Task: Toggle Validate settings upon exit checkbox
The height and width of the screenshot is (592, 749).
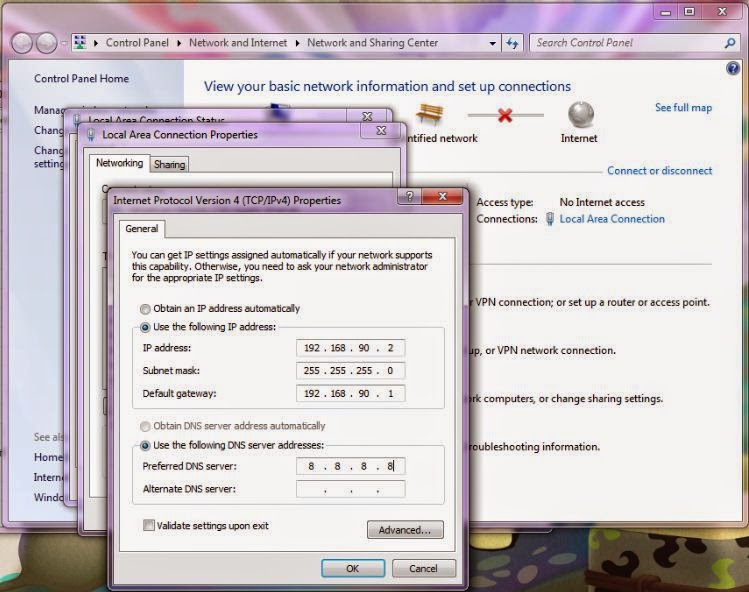Action: tap(149, 526)
